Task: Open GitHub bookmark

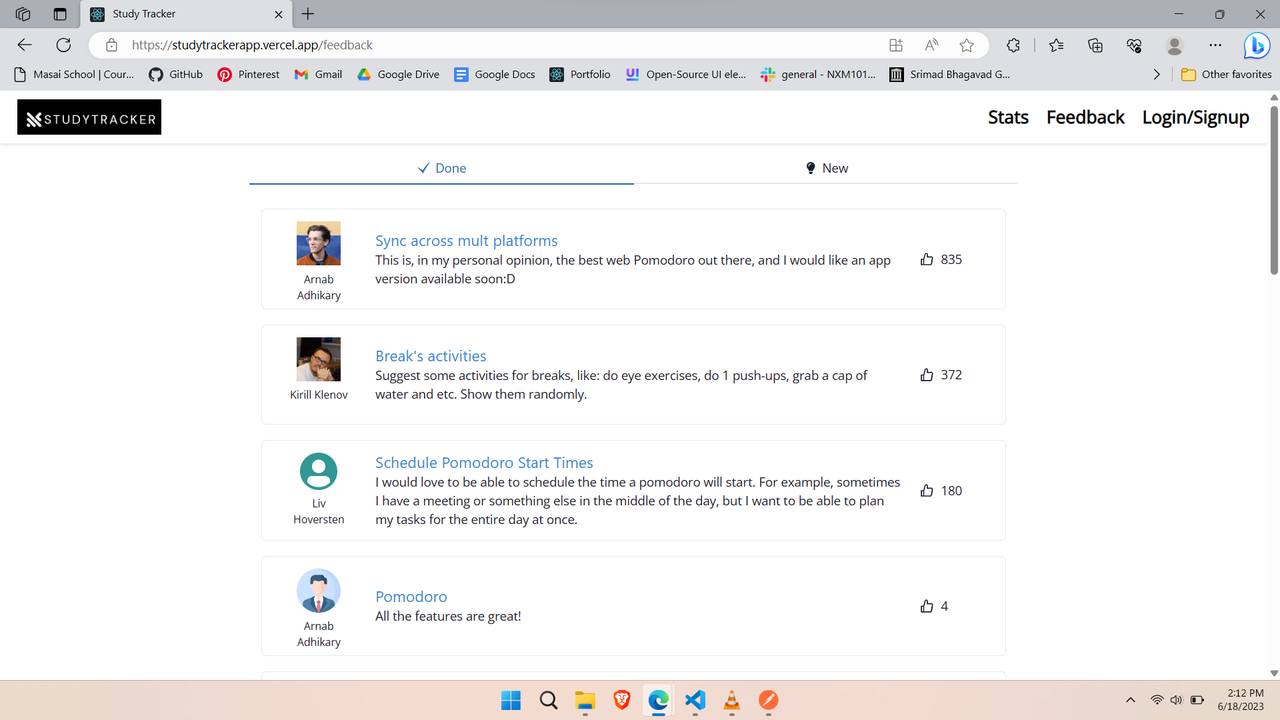Action: click(176, 74)
